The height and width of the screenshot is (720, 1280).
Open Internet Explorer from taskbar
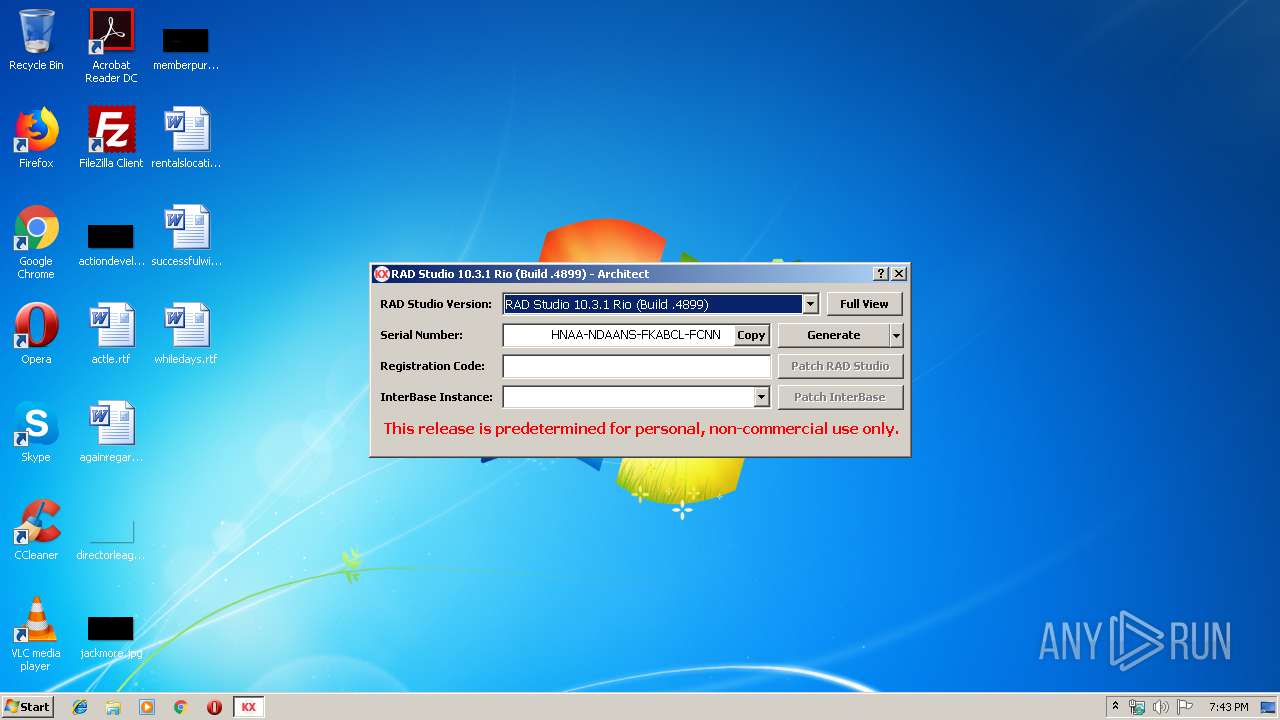point(80,707)
